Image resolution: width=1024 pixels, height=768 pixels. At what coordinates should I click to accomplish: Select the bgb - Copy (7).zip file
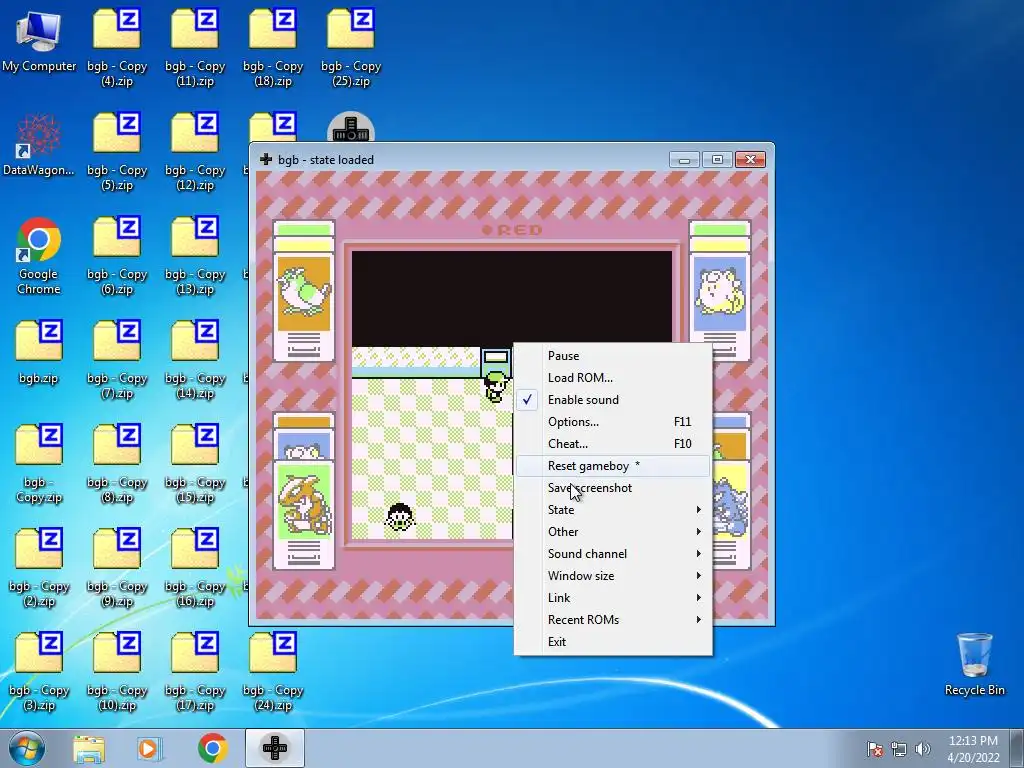click(x=117, y=360)
